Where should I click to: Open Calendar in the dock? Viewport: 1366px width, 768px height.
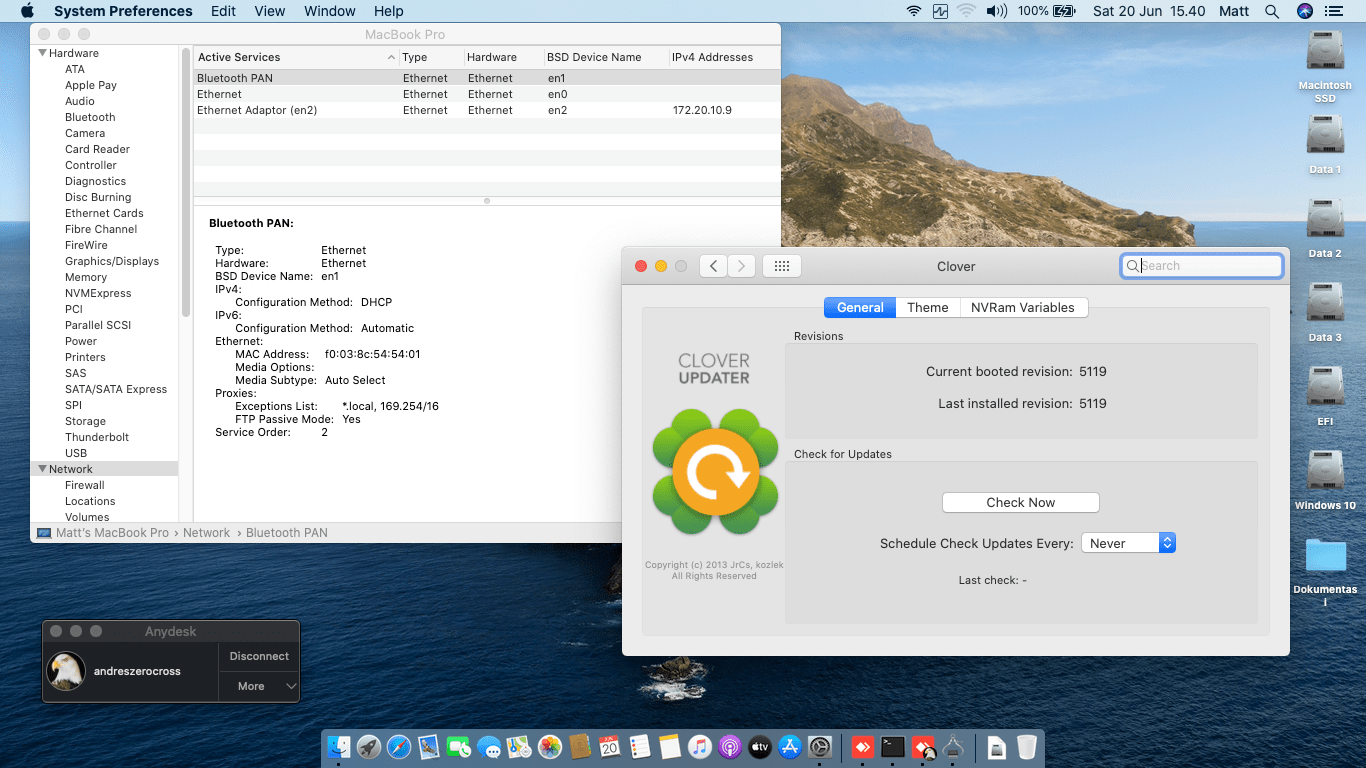(x=610, y=747)
